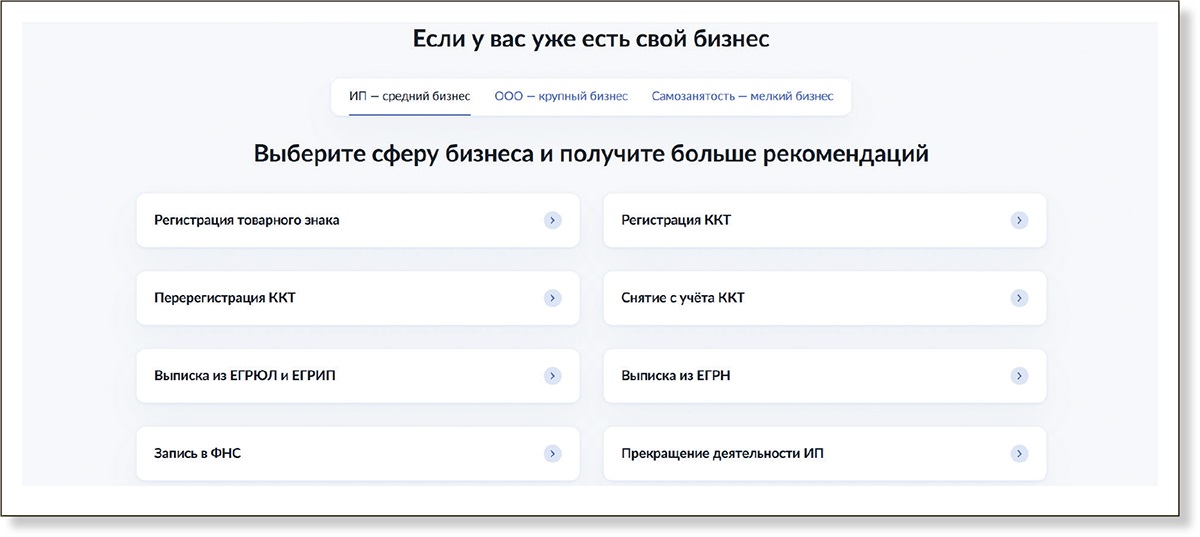Screen dimensions: 1200x537
Task: Open Снятие с учёта ККТ label
Action: pyautogui.click(x=683, y=298)
